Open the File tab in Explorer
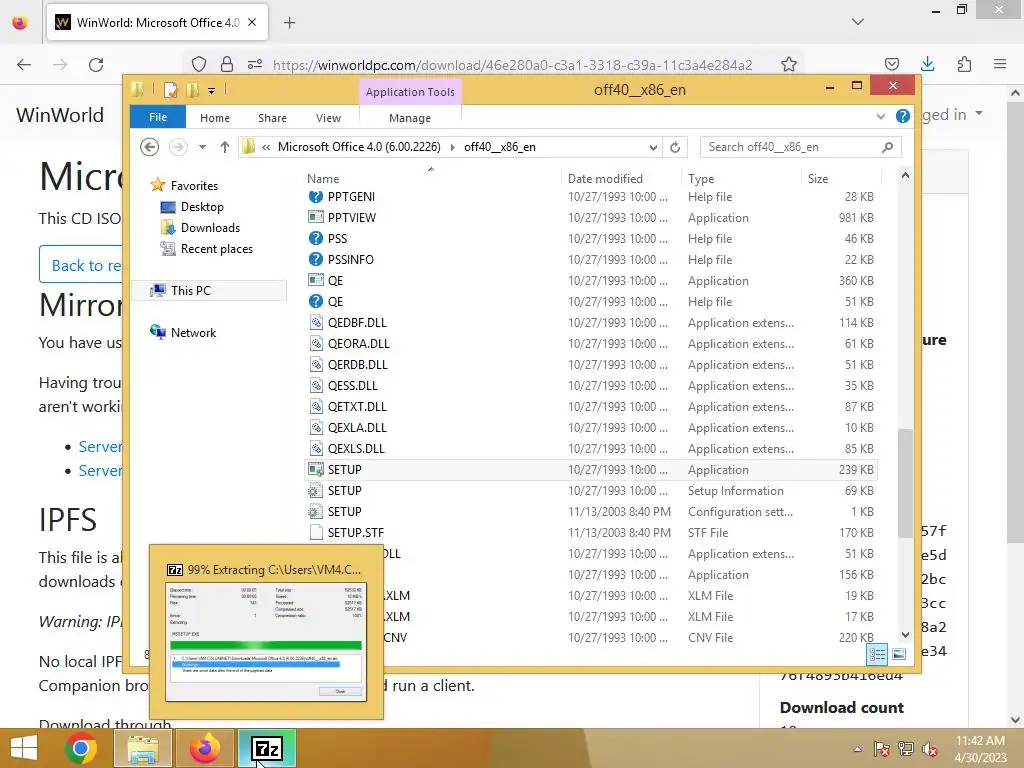The width and height of the screenshot is (1024, 768). pyautogui.click(x=157, y=117)
